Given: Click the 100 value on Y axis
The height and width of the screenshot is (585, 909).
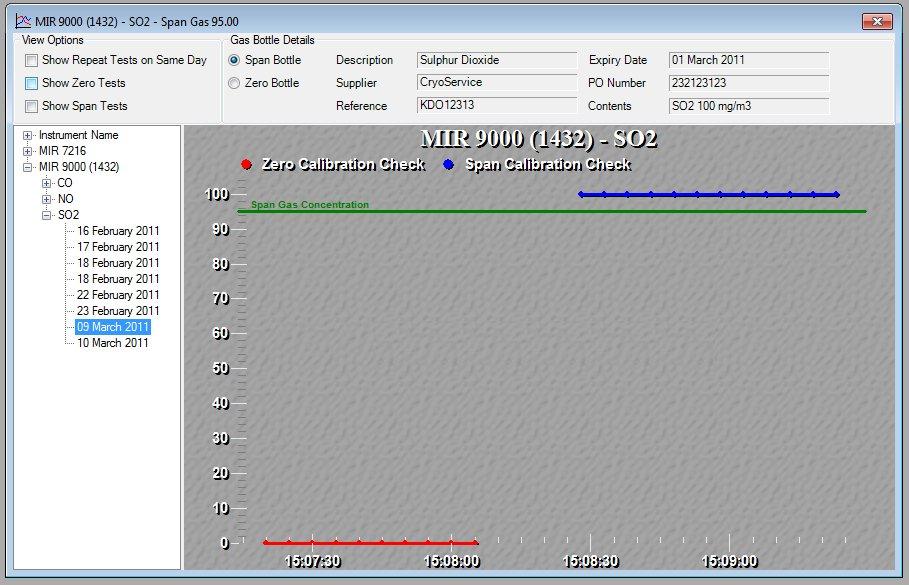Looking at the screenshot, I should tap(217, 194).
